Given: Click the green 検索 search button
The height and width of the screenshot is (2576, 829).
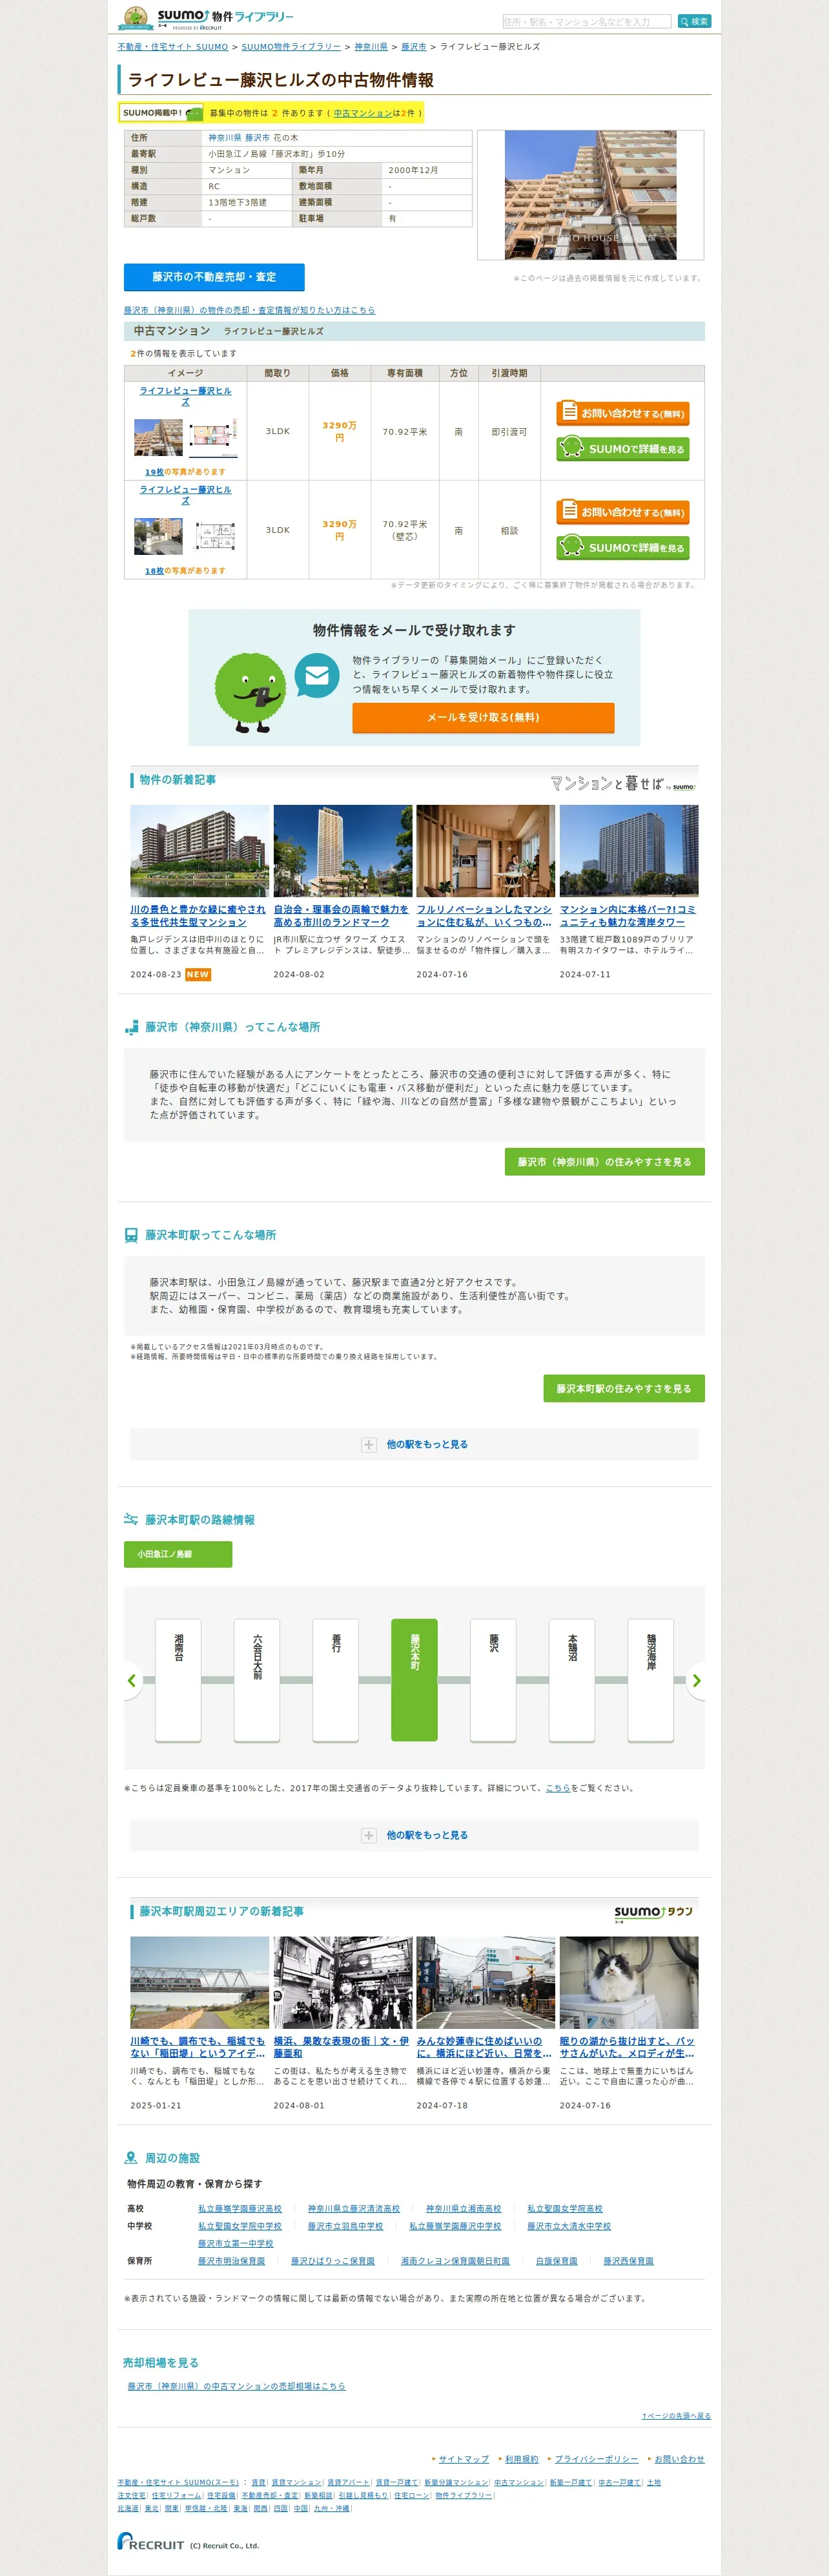Looking at the screenshot, I should pyautogui.click(x=694, y=21).
